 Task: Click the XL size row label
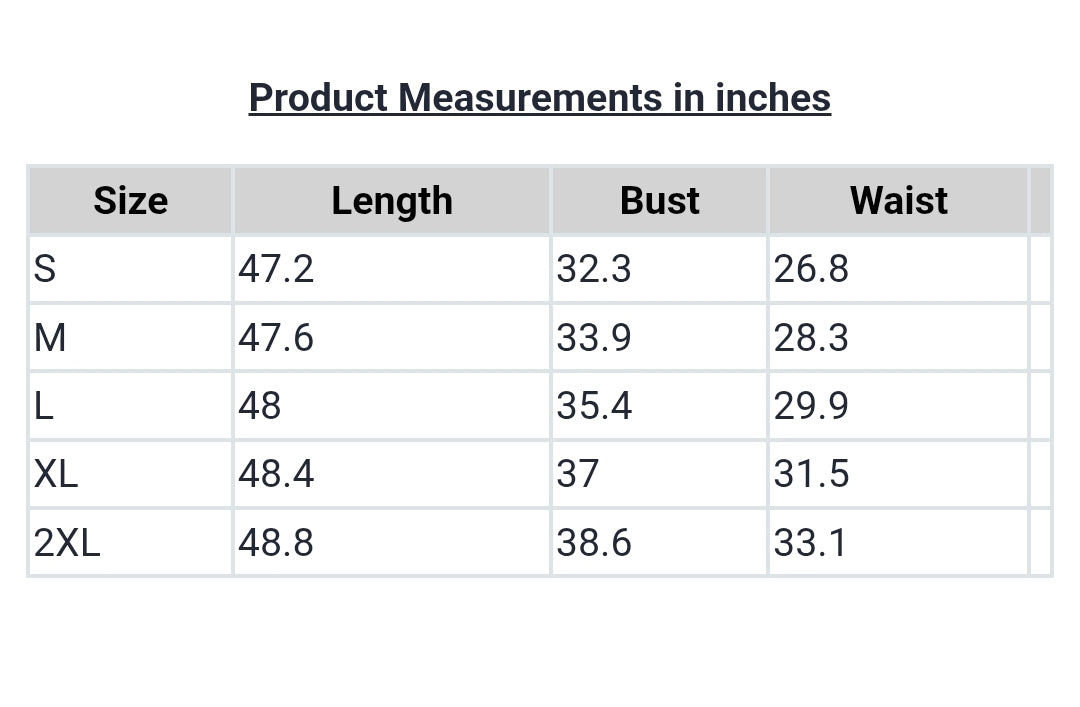(130, 474)
